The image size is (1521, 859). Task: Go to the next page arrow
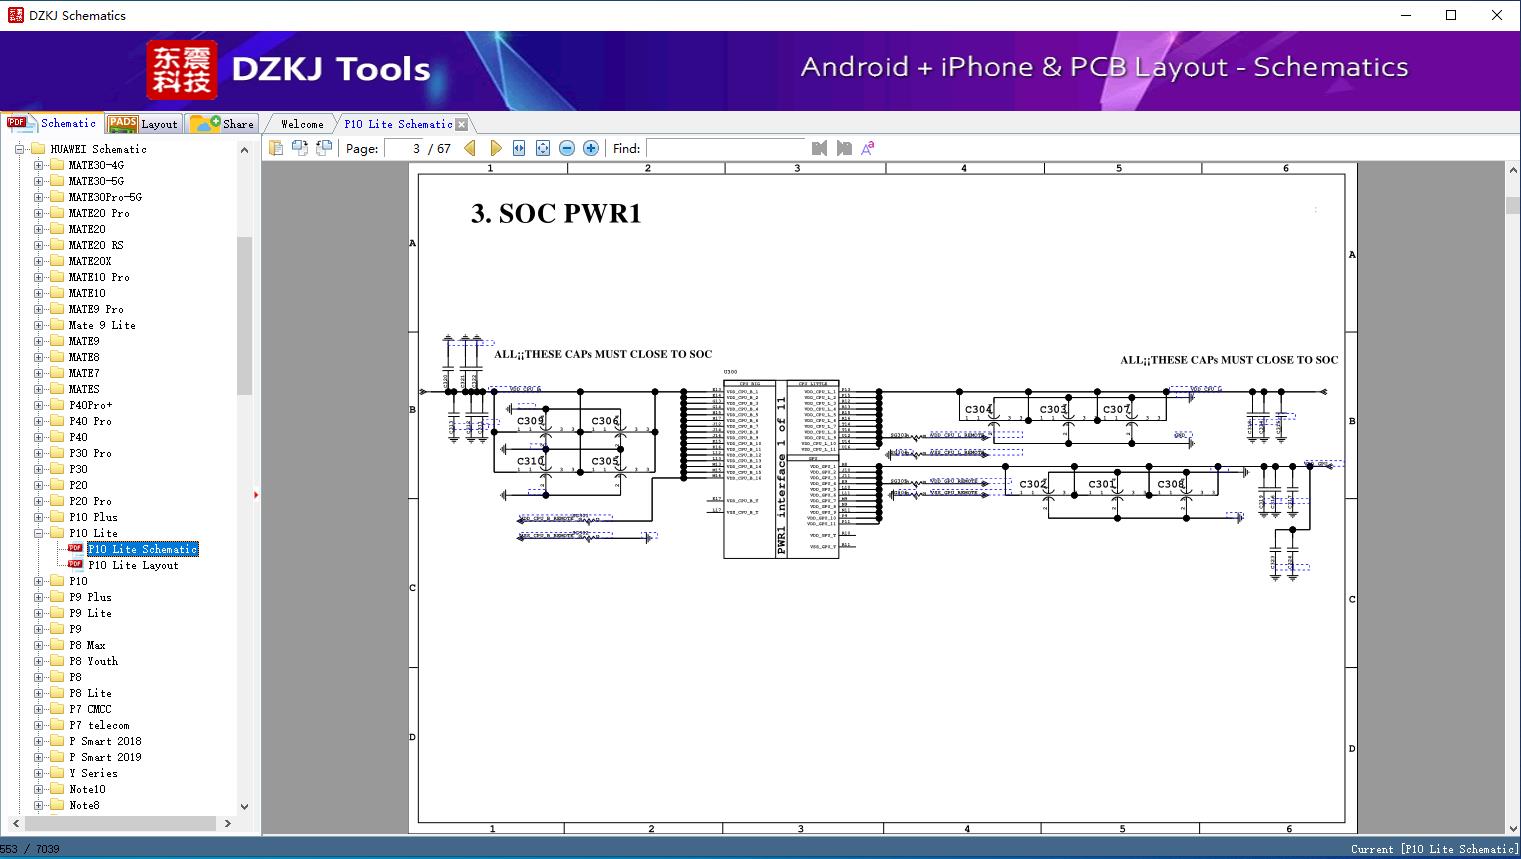coord(495,148)
